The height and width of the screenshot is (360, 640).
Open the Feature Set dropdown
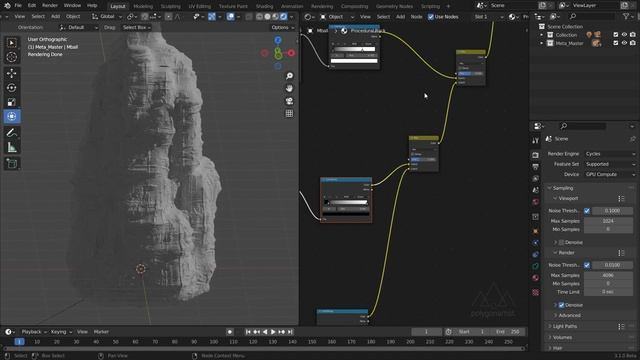tap(610, 164)
